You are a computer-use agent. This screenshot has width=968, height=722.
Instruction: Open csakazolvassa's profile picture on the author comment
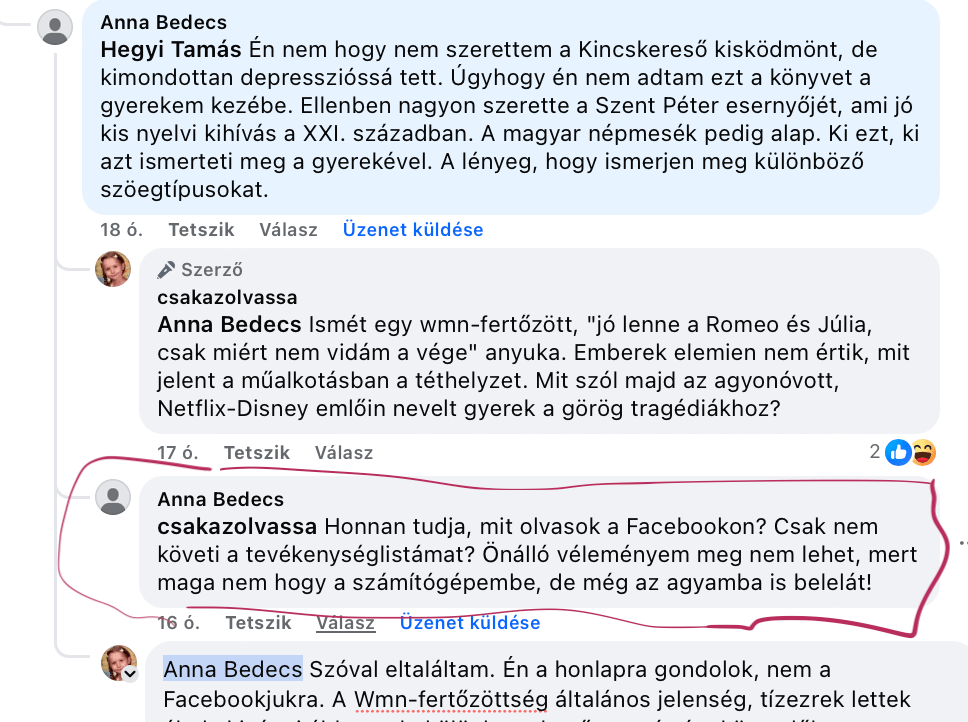pyautogui.click(x=113, y=269)
